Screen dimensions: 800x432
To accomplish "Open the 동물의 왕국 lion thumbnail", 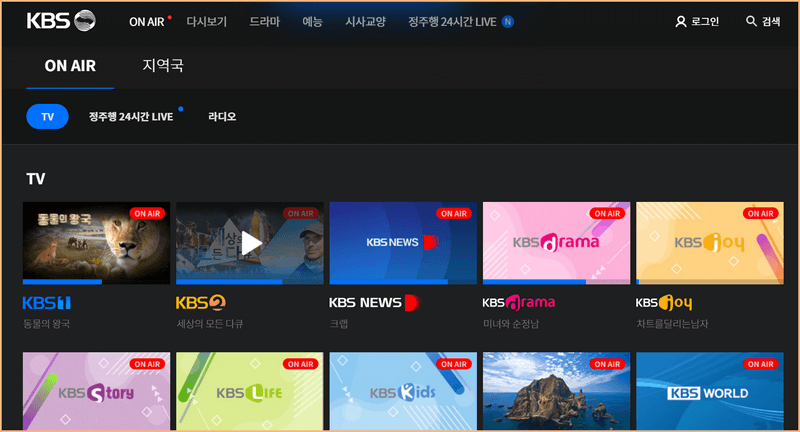I will click(x=96, y=243).
